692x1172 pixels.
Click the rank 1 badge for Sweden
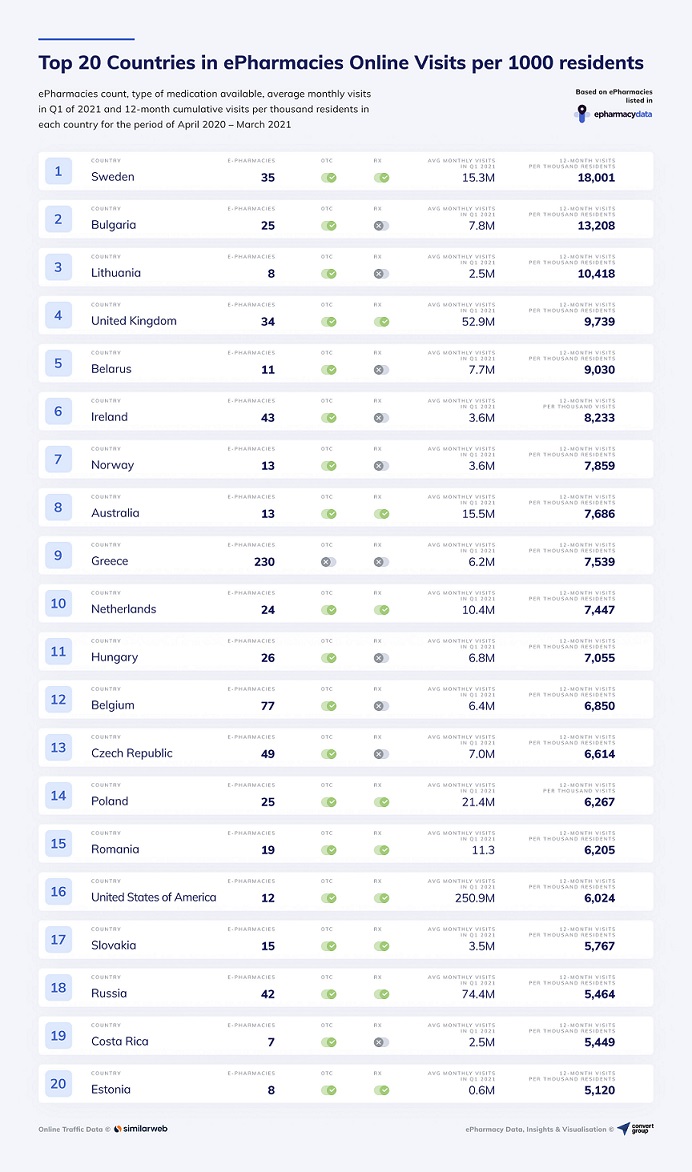pyautogui.click(x=58, y=171)
